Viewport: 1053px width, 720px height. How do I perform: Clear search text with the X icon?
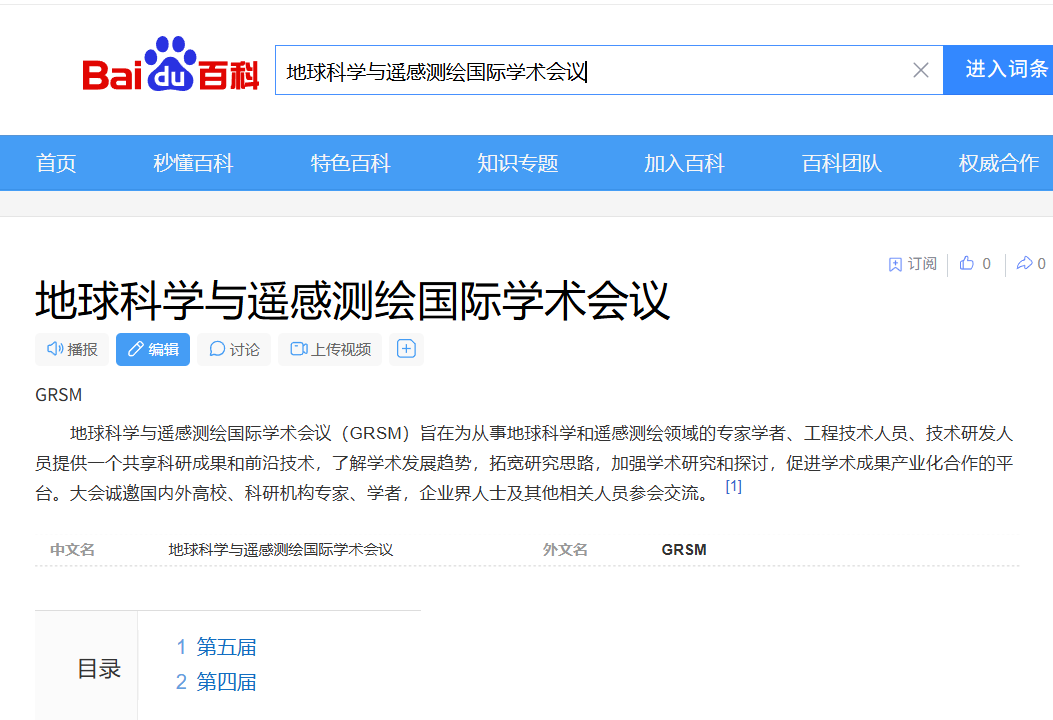click(x=921, y=70)
